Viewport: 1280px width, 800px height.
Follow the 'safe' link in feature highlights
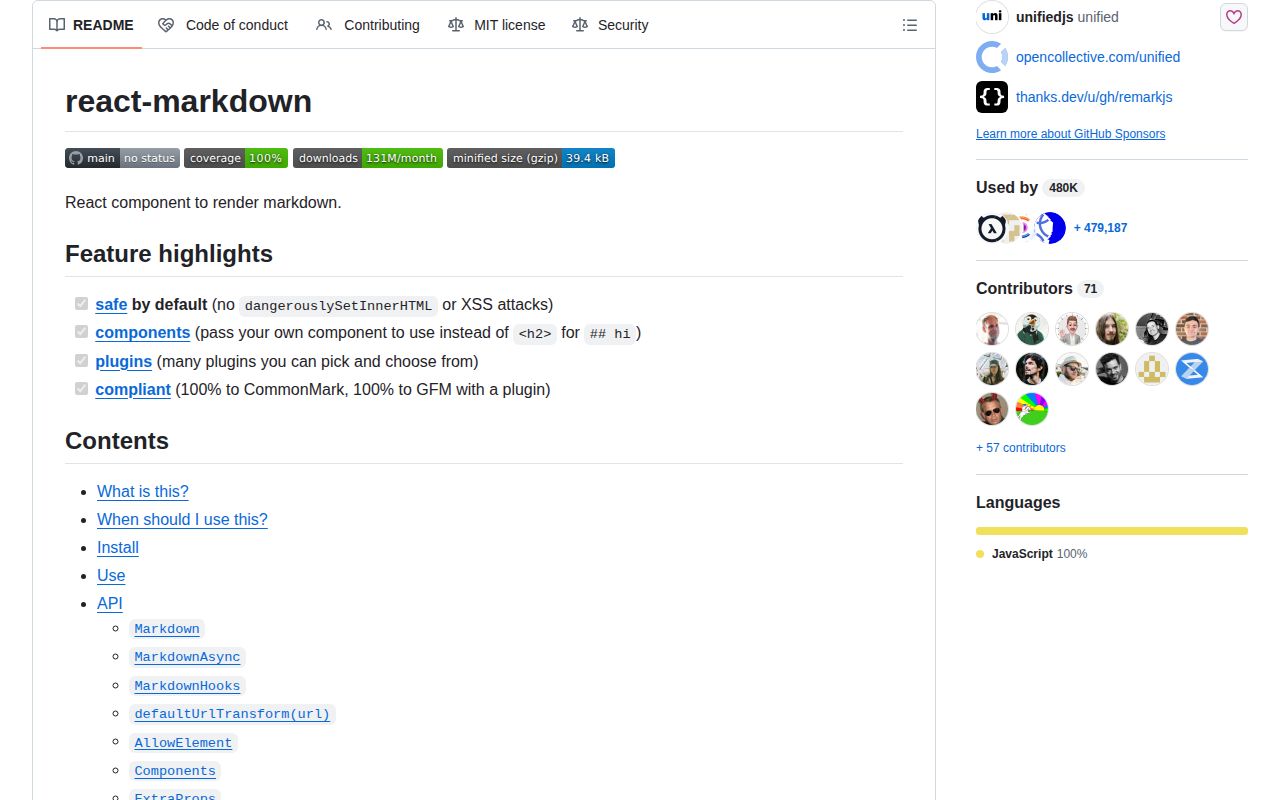pos(111,304)
